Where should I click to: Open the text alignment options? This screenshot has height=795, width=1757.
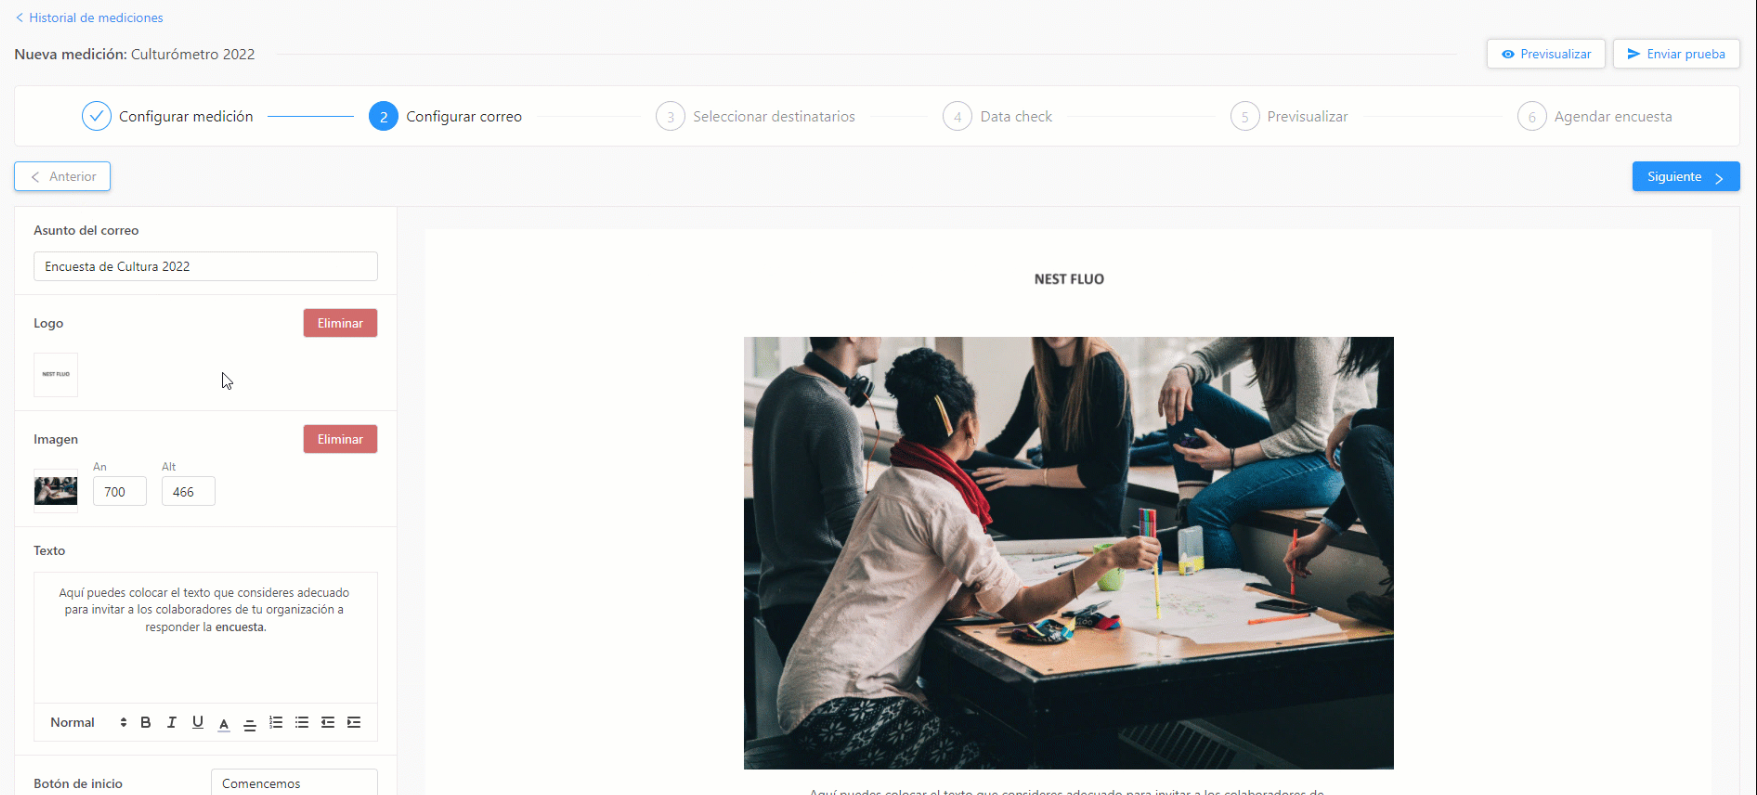point(250,723)
